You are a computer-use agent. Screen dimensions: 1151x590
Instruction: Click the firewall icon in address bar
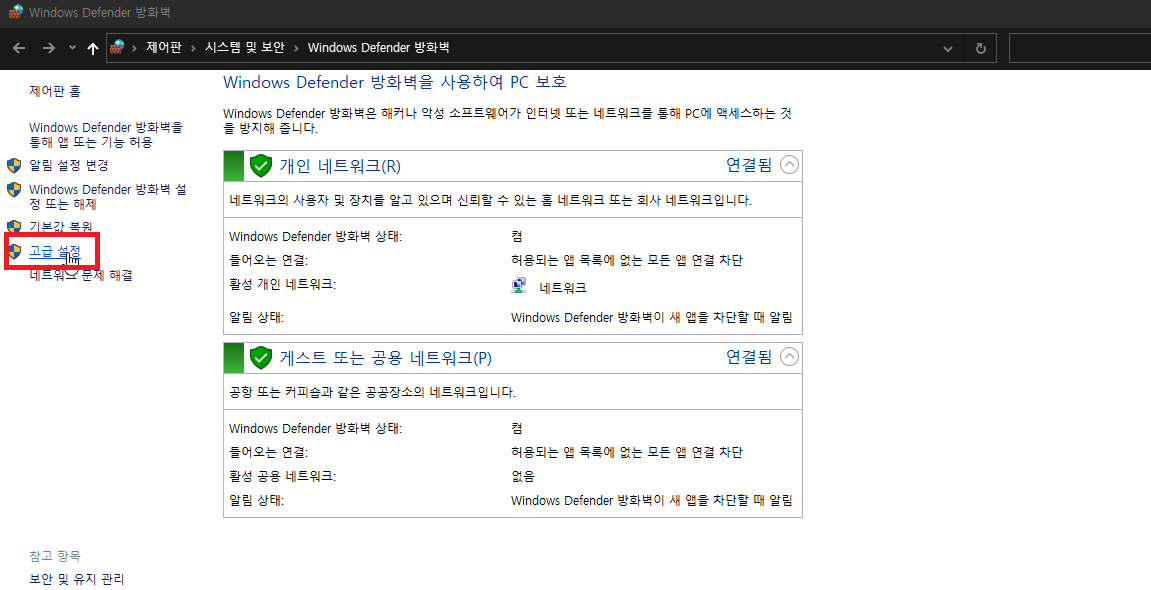click(x=117, y=48)
